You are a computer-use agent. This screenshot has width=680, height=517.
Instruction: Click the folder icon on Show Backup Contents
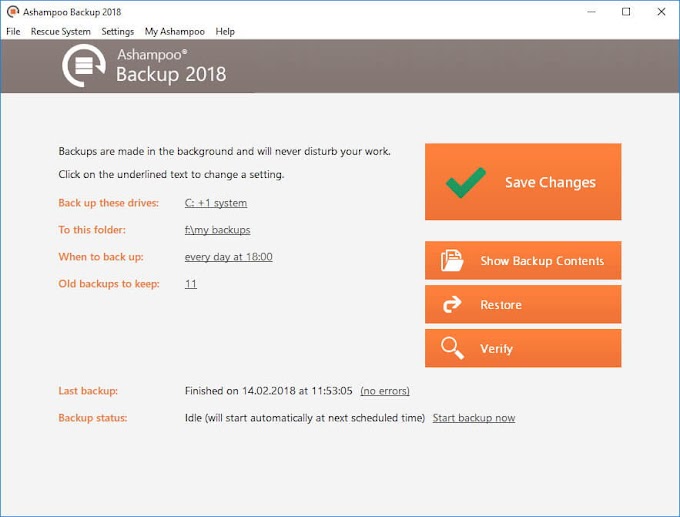click(452, 261)
